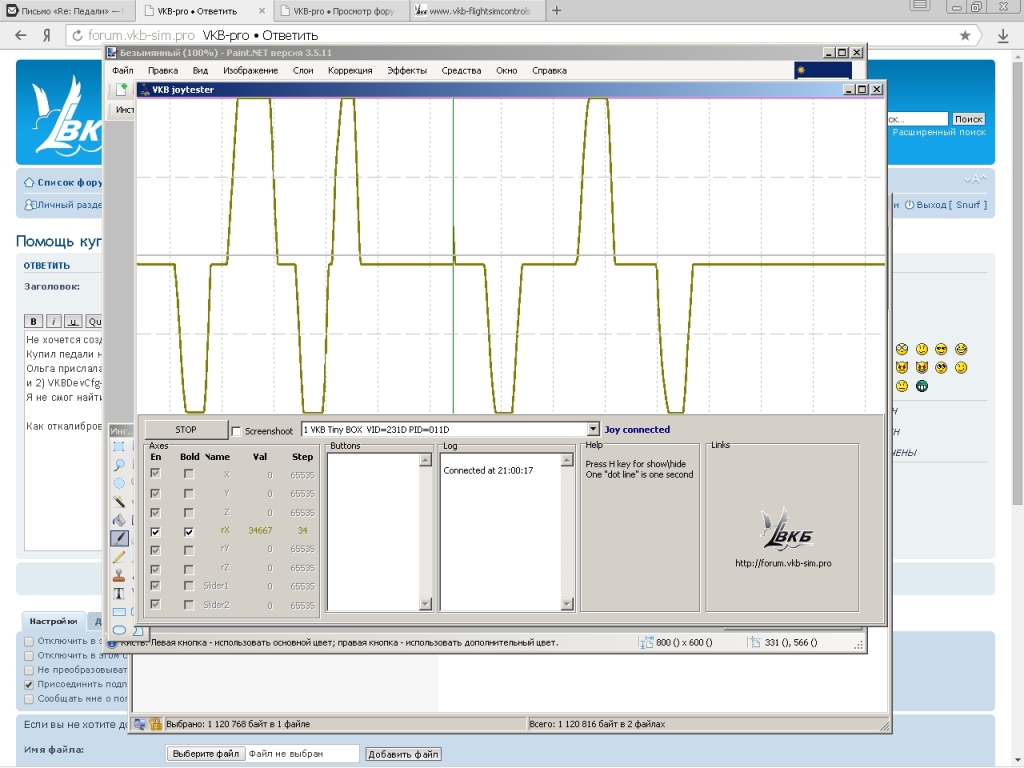Screen dimensions: 1024x768
Task: Uncheck the Bold checkbox for rX axis
Action: [x=189, y=532]
